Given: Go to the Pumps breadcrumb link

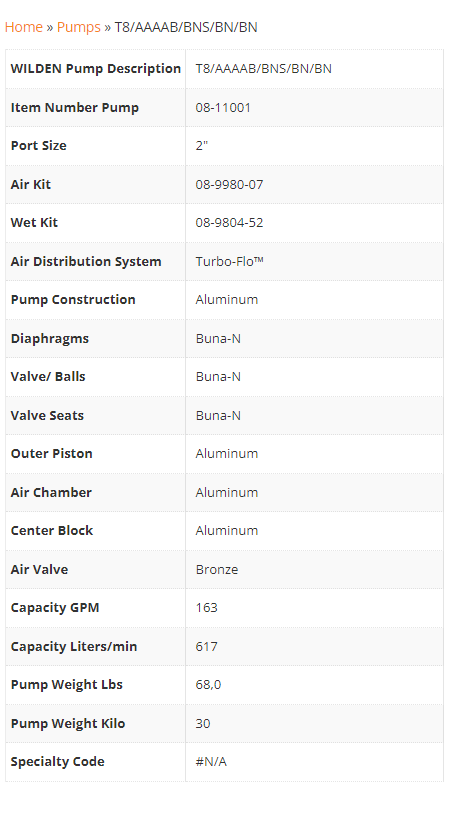Looking at the screenshot, I should (x=78, y=27).
